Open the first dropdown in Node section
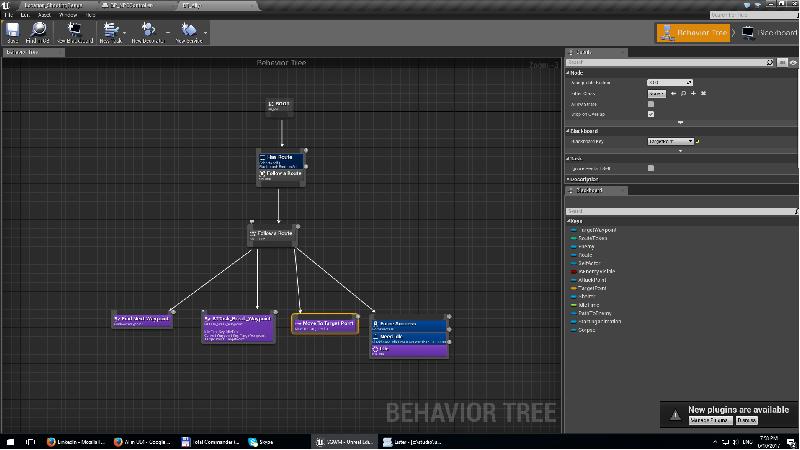 click(x=669, y=83)
